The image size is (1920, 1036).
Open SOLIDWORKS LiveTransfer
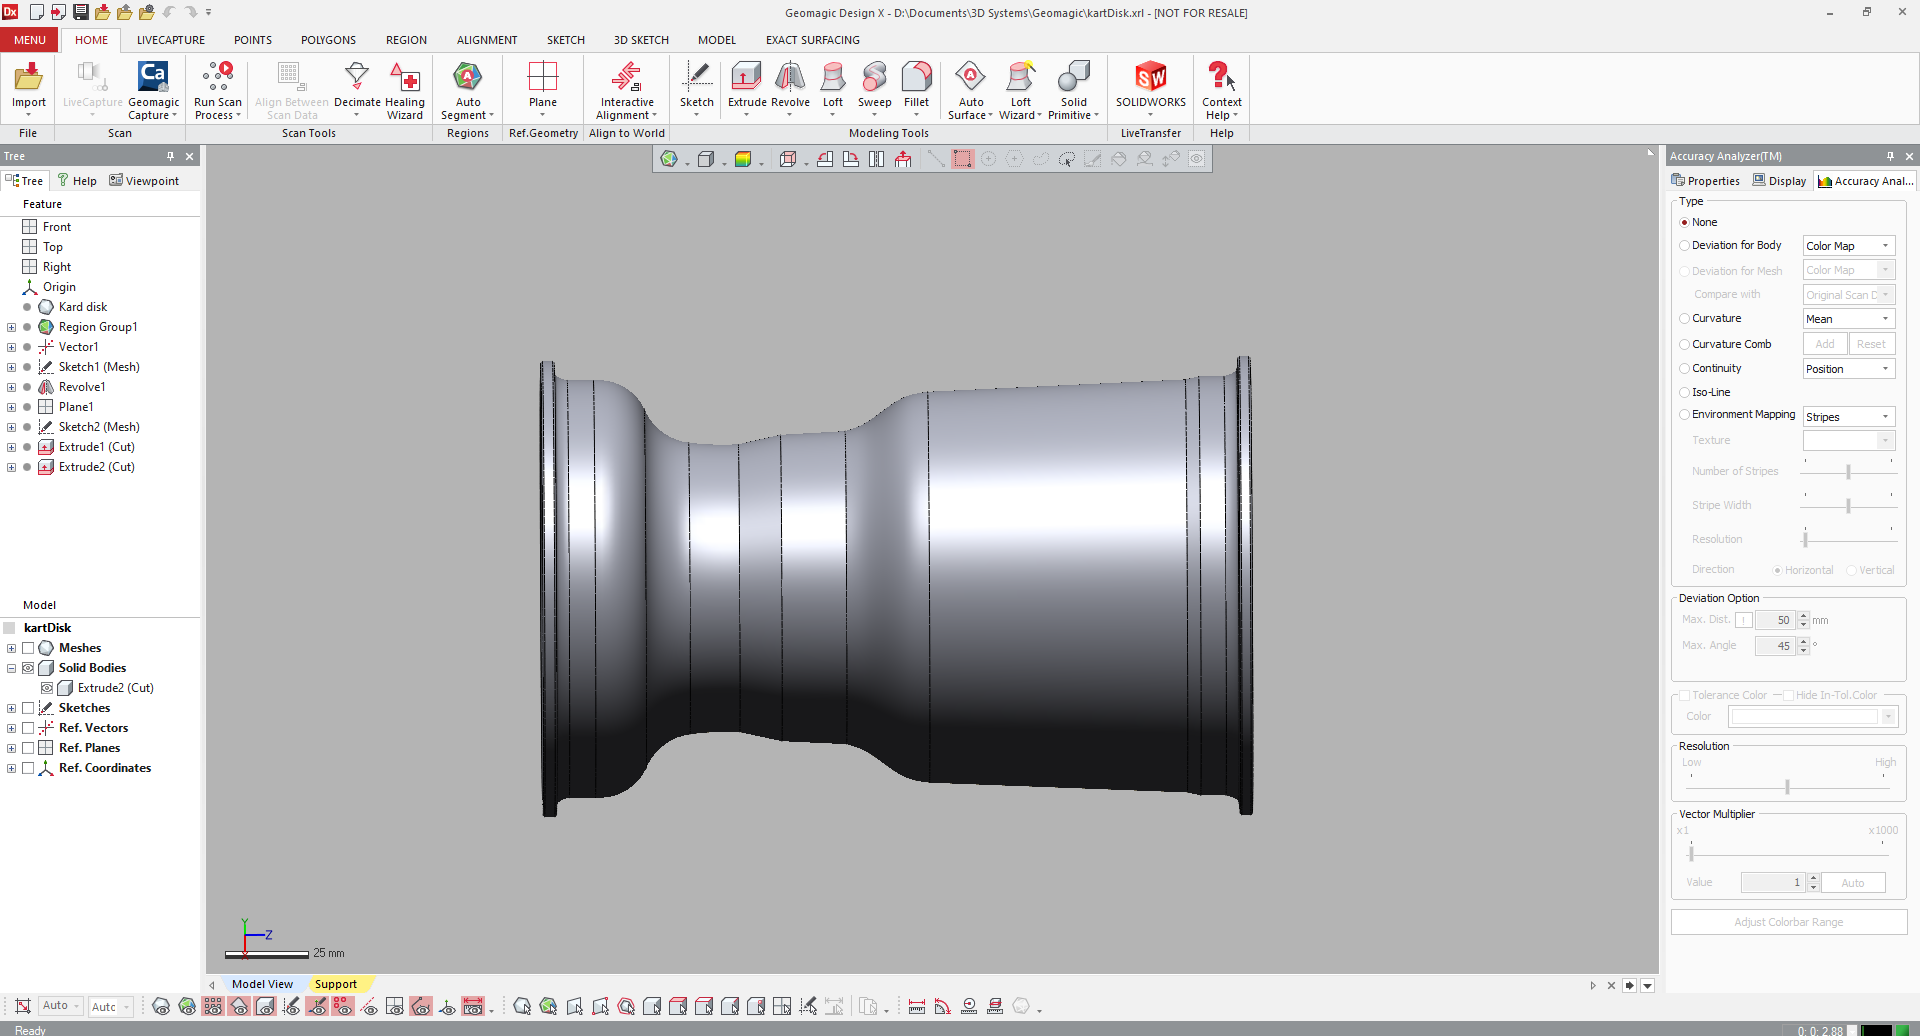coord(1150,79)
